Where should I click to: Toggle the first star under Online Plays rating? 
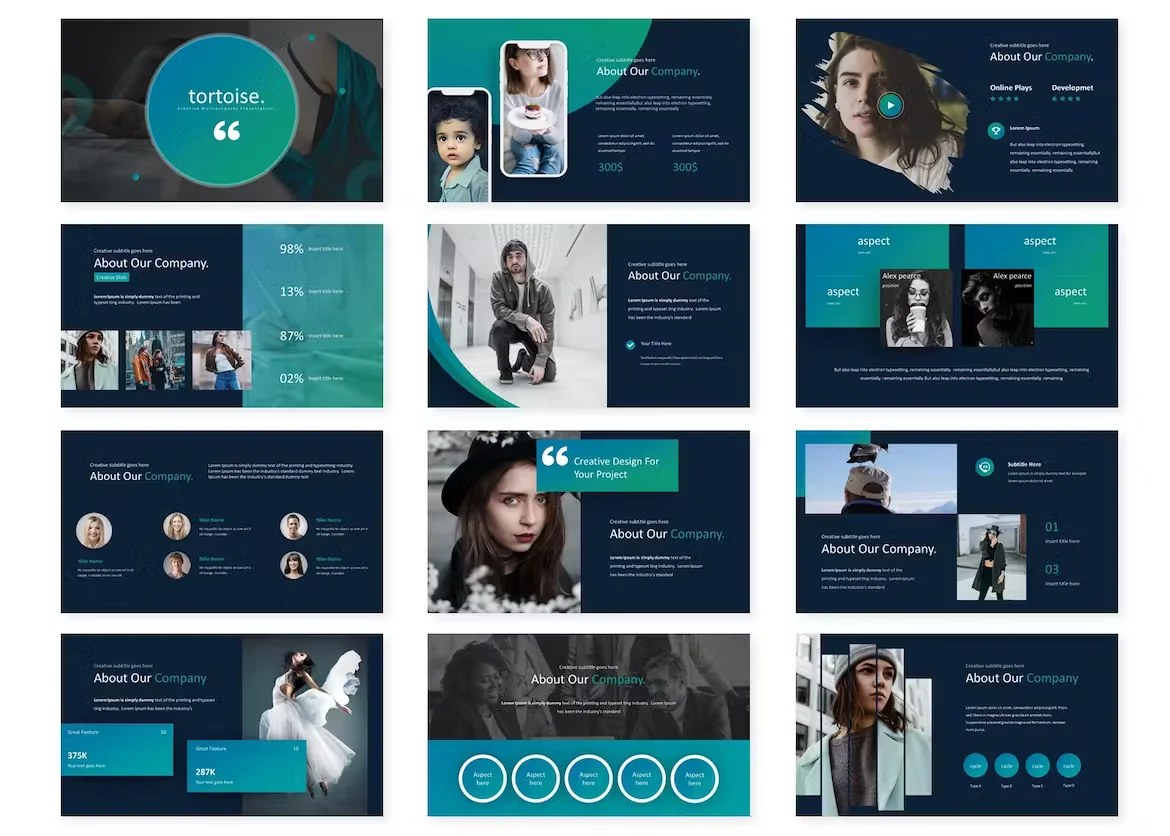point(993,99)
